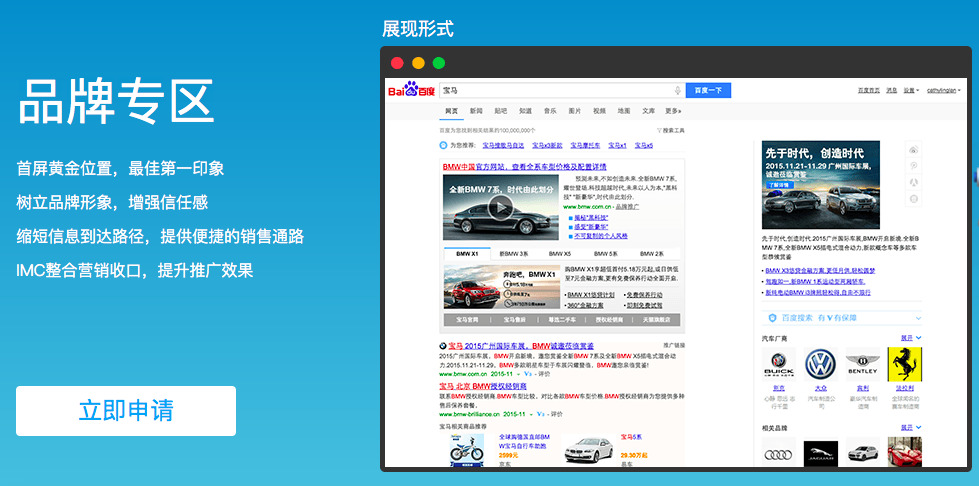
Task: Click the Bentley brand logo
Action: (x=862, y=363)
